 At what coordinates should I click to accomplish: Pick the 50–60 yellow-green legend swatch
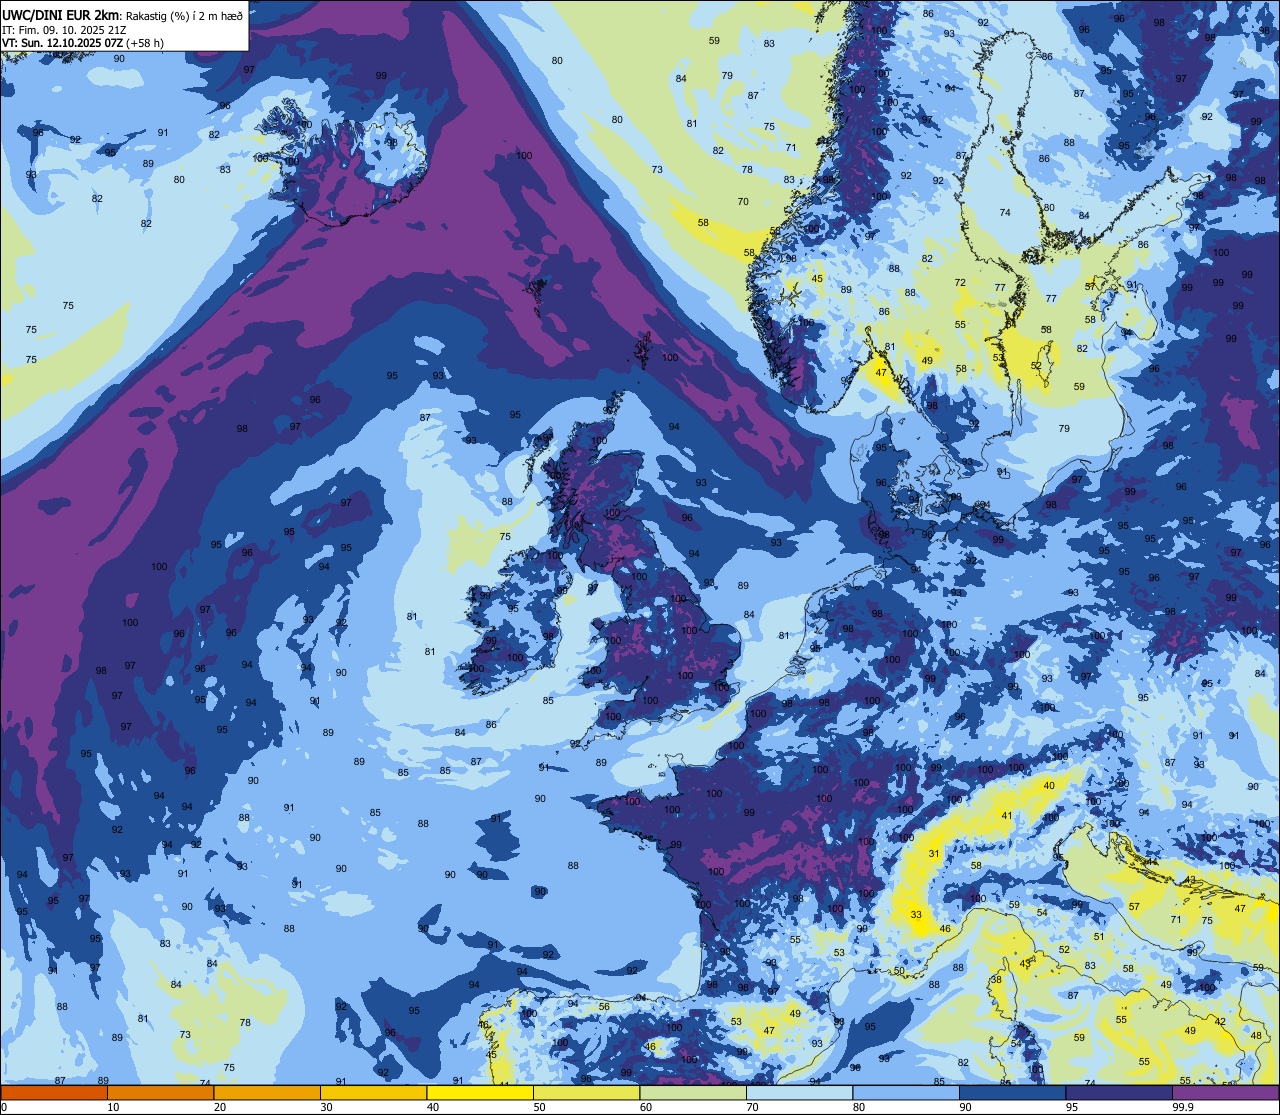click(586, 1093)
